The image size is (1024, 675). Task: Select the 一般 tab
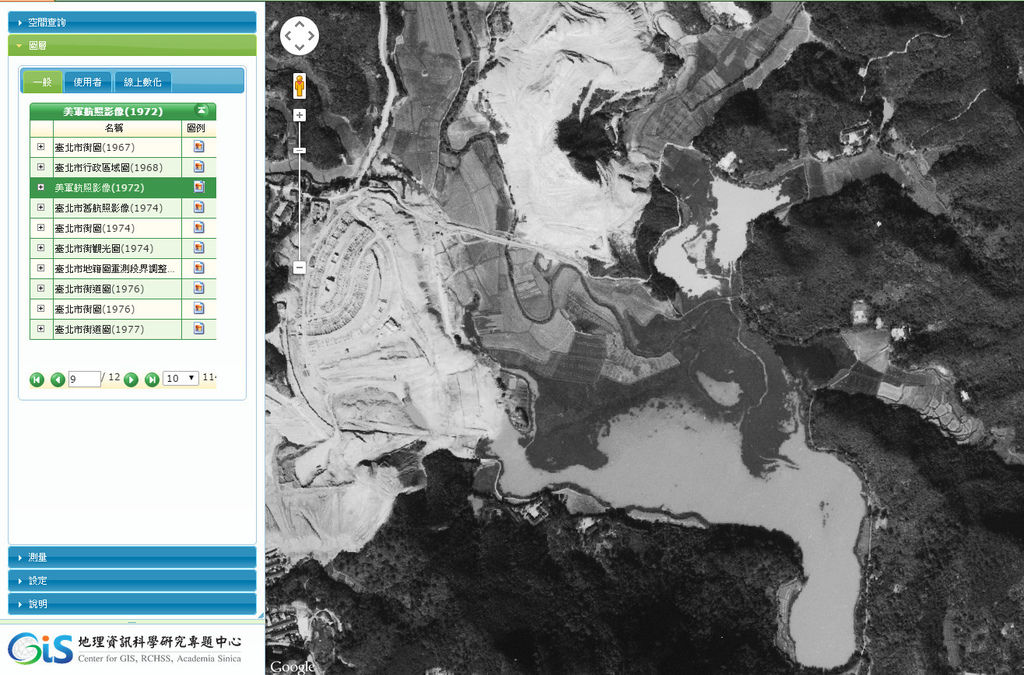coord(42,82)
